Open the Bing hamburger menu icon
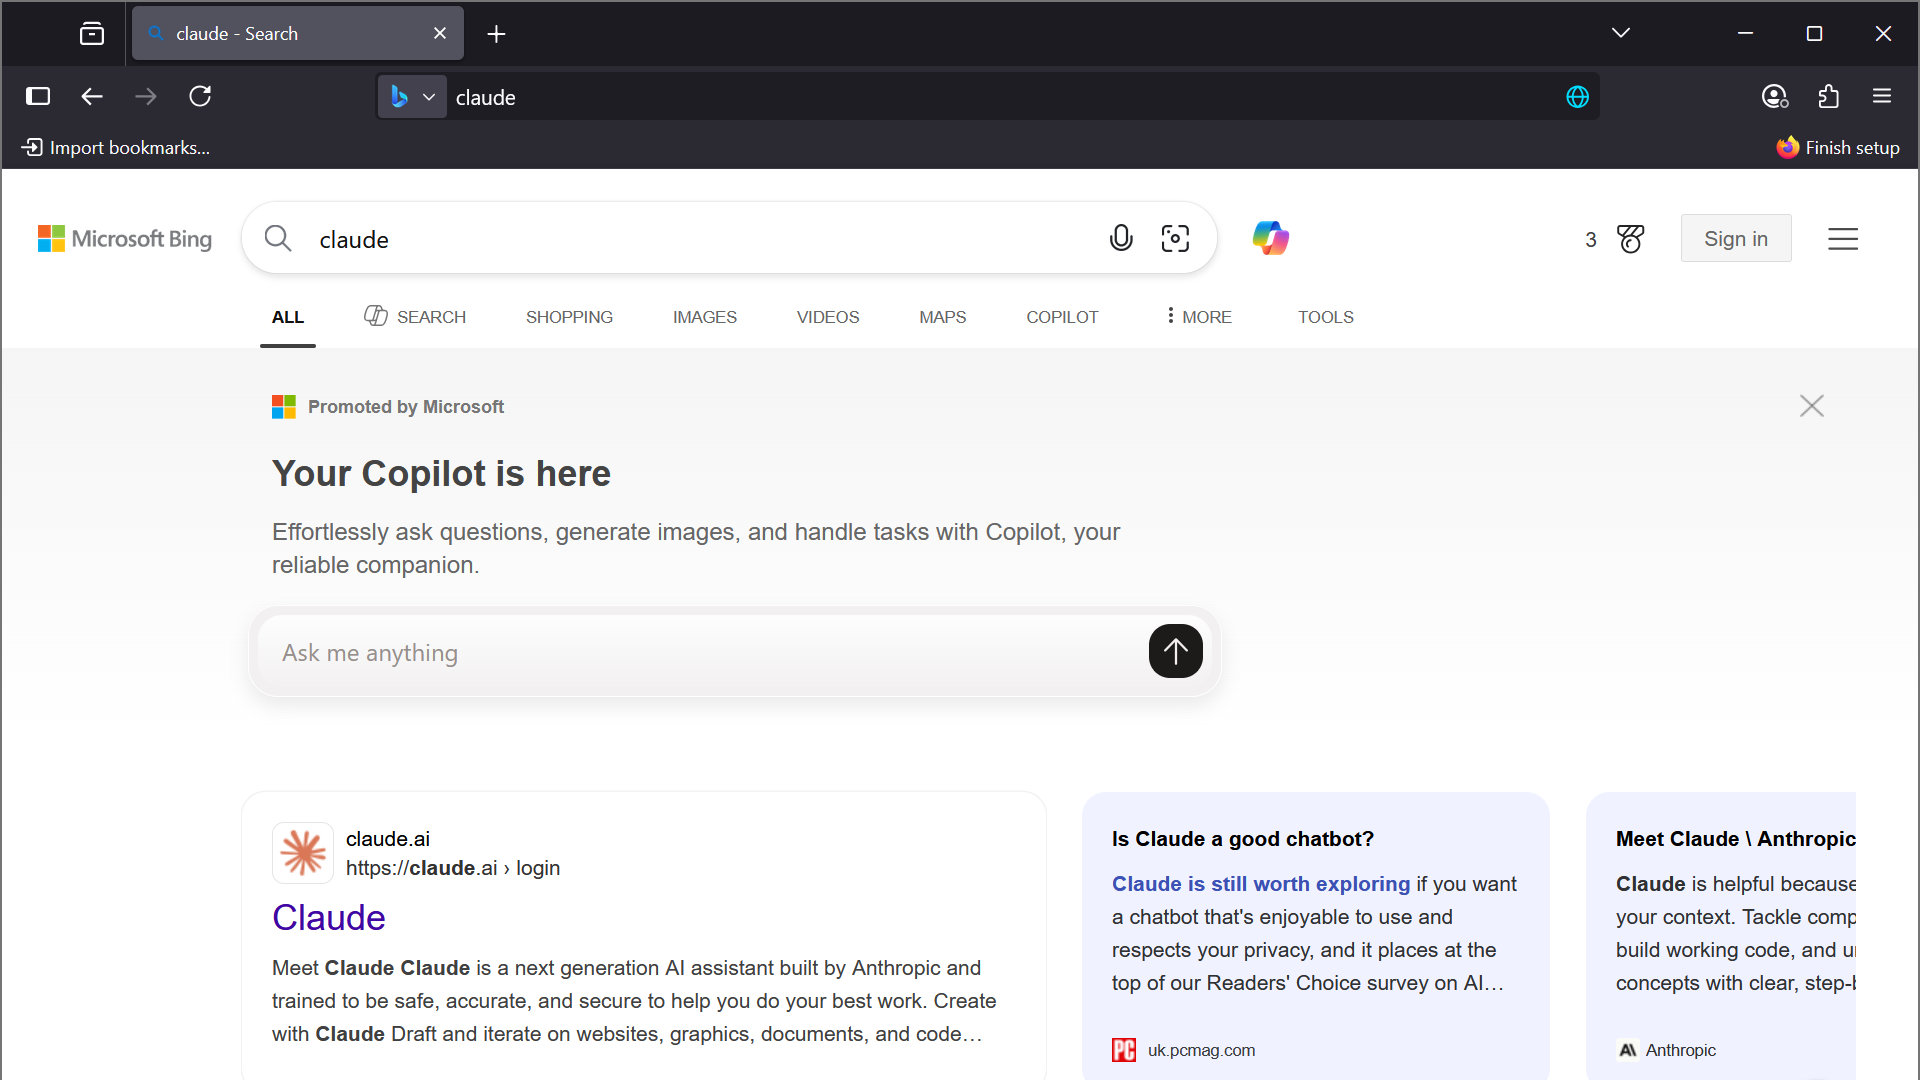This screenshot has height=1080, width=1920. click(x=1843, y=239)
